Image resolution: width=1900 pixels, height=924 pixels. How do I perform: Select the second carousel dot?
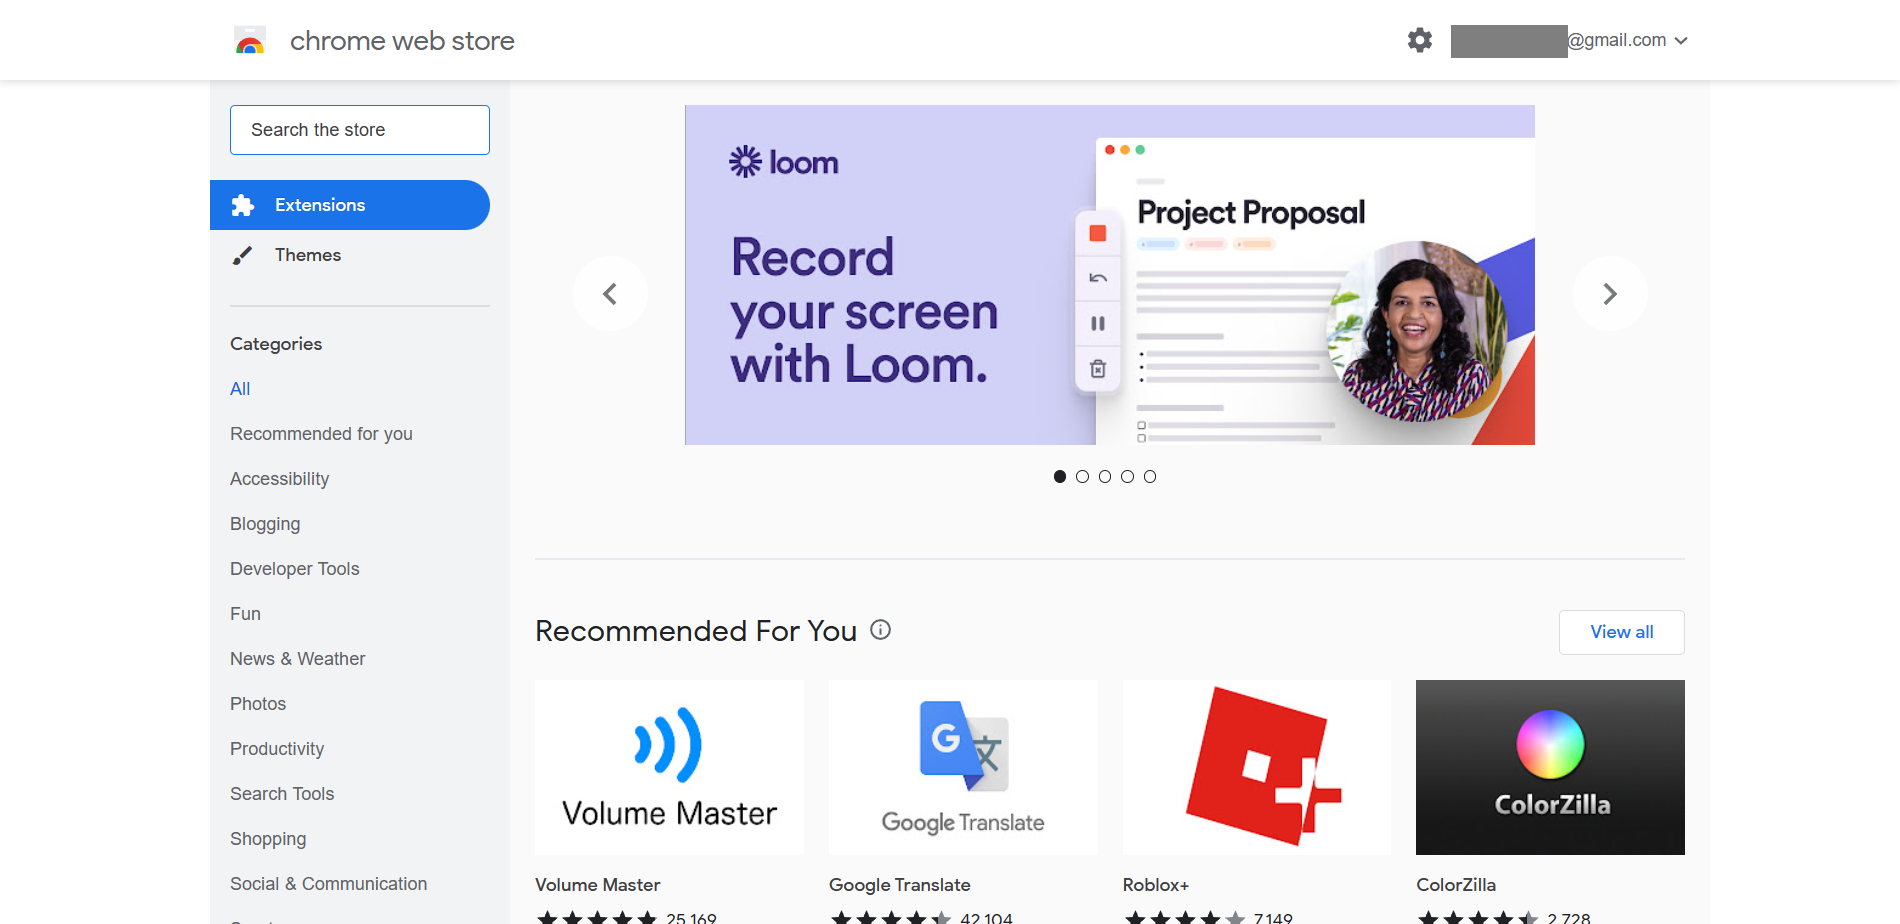pyautogui.click(x=1082, y=477)
